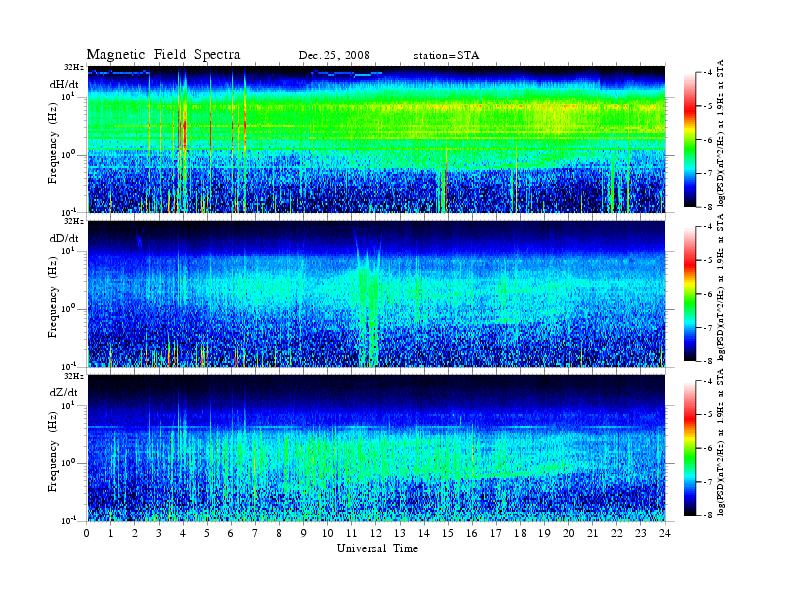Screen dimensions: 792x612
Task: Click the 'Magnetic Field Spectra' title
Action: point(163,55)
